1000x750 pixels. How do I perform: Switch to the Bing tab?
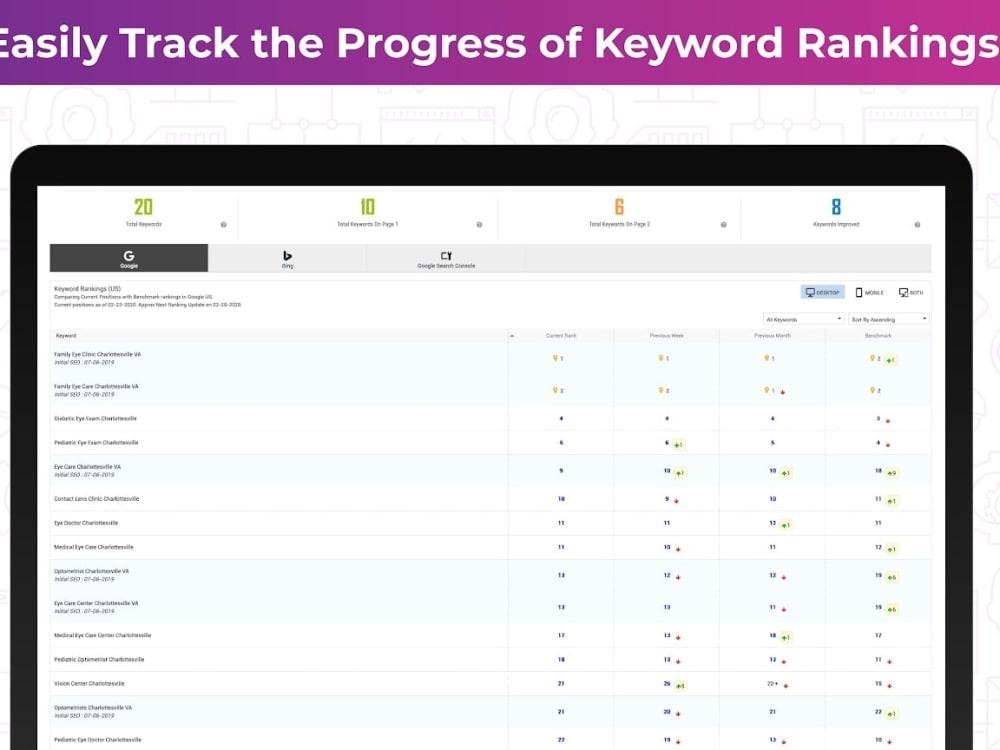click(287, 258)
